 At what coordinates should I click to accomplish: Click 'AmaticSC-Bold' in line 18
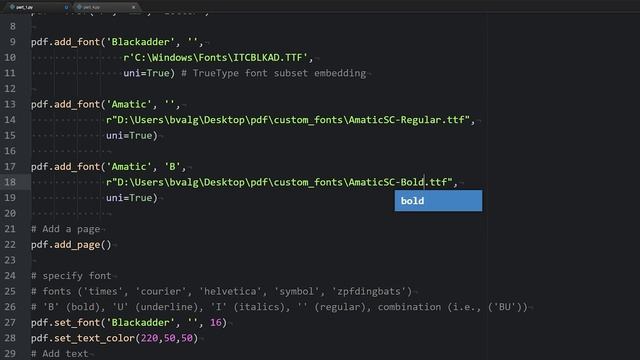(386, 182)
